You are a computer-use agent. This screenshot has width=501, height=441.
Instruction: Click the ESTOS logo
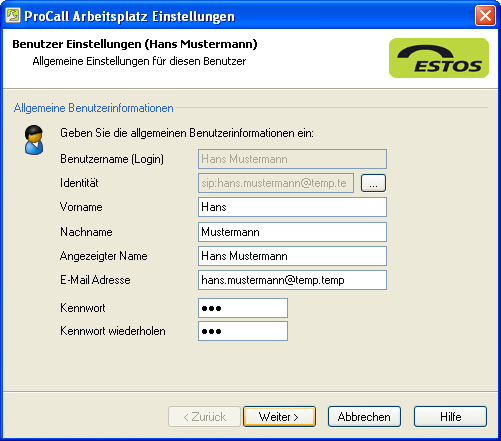pyautogui.click(x=439, y=58)
